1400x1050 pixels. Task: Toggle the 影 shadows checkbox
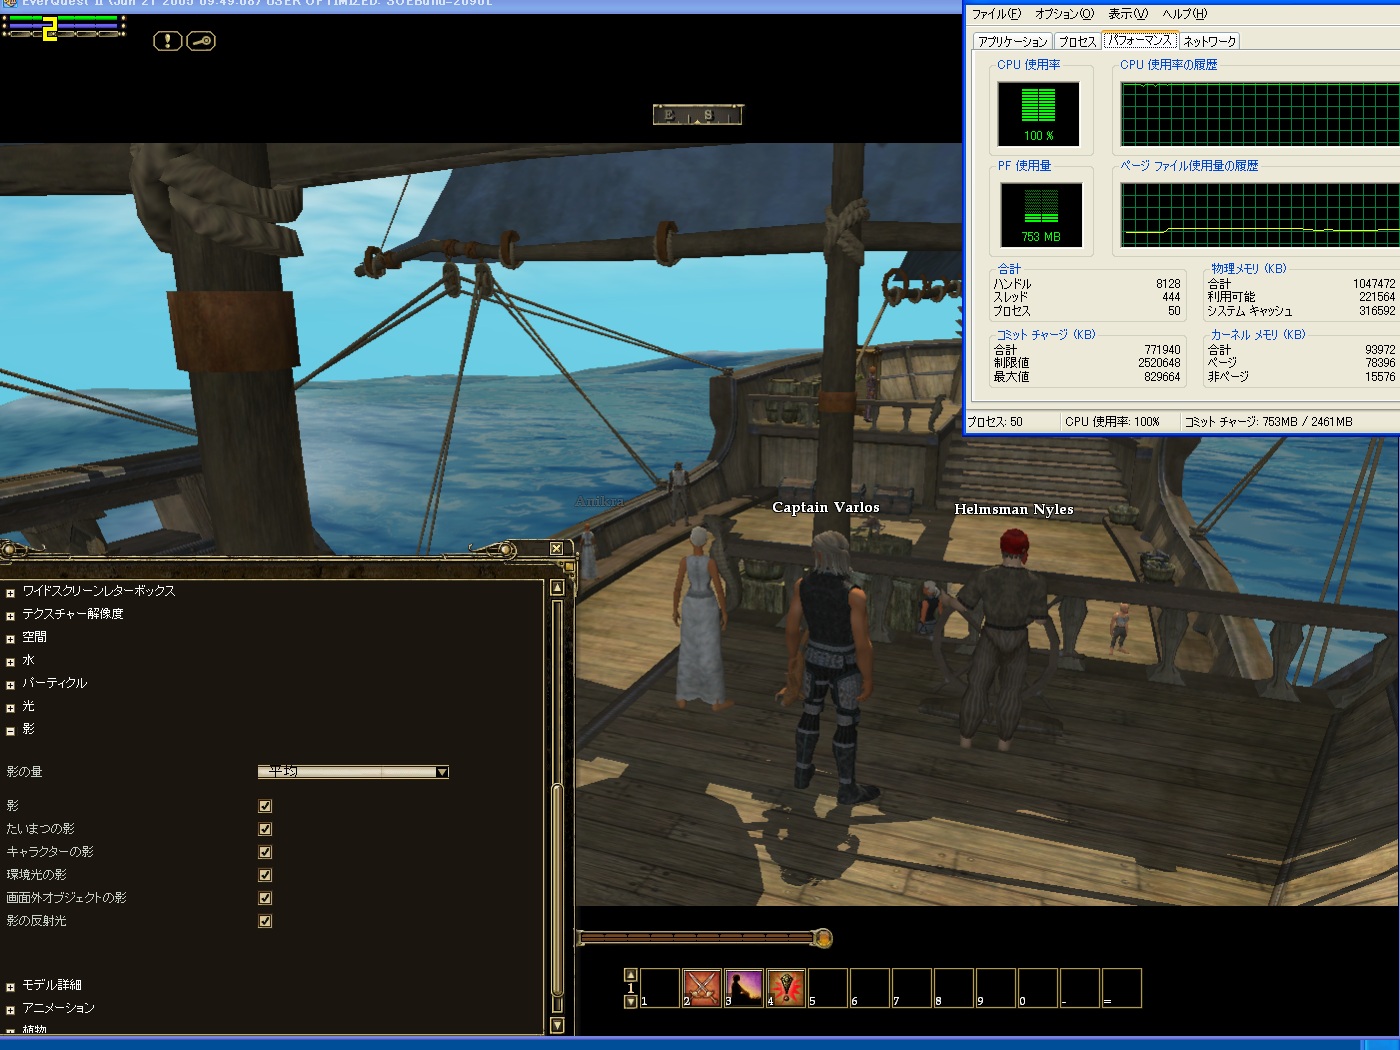coord(265,806)
